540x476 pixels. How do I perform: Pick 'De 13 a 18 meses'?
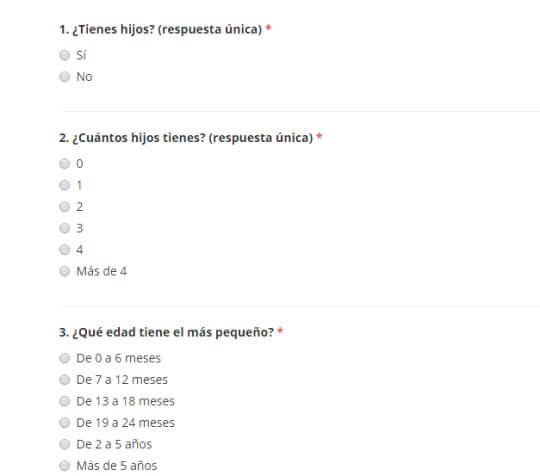pyautogui.click(x=64, y=401)
